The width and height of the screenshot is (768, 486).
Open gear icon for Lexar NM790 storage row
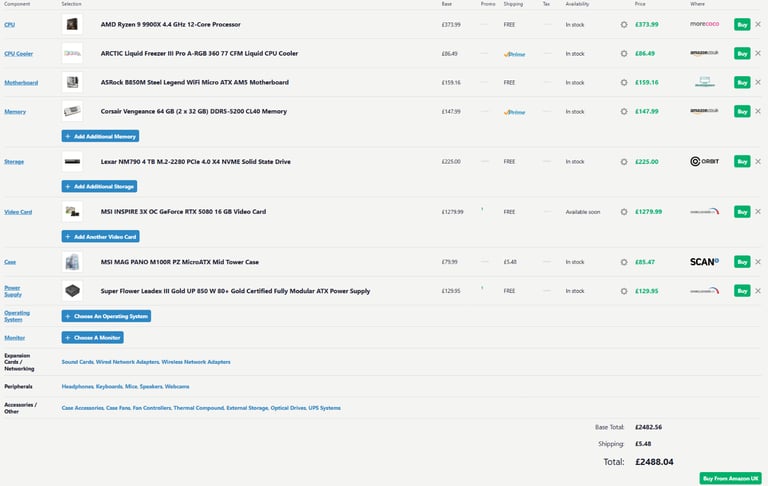point(624,162)
